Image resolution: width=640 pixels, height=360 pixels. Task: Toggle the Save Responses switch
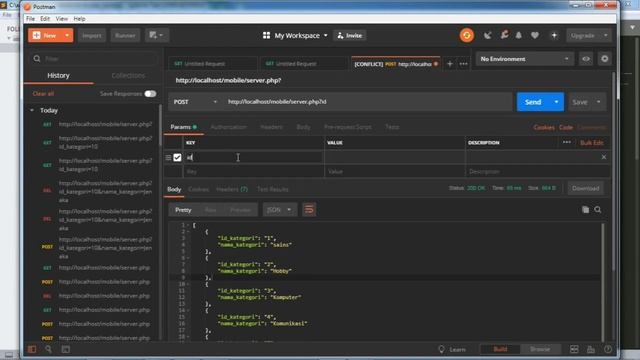tap(150, 94)
